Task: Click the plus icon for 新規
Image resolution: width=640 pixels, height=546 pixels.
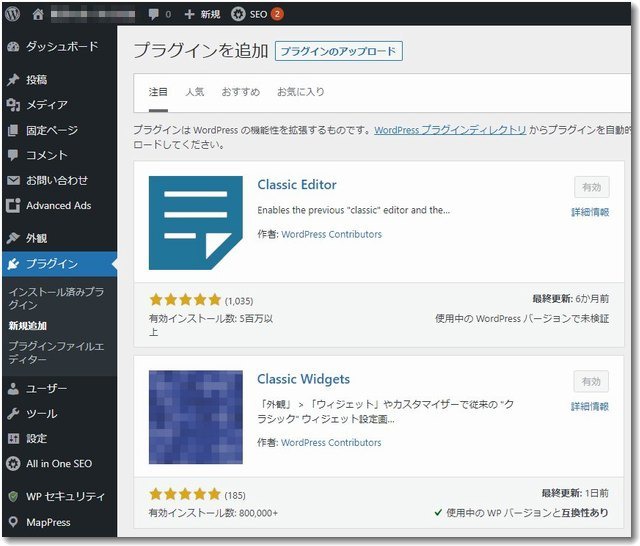Action: point(189,14)
